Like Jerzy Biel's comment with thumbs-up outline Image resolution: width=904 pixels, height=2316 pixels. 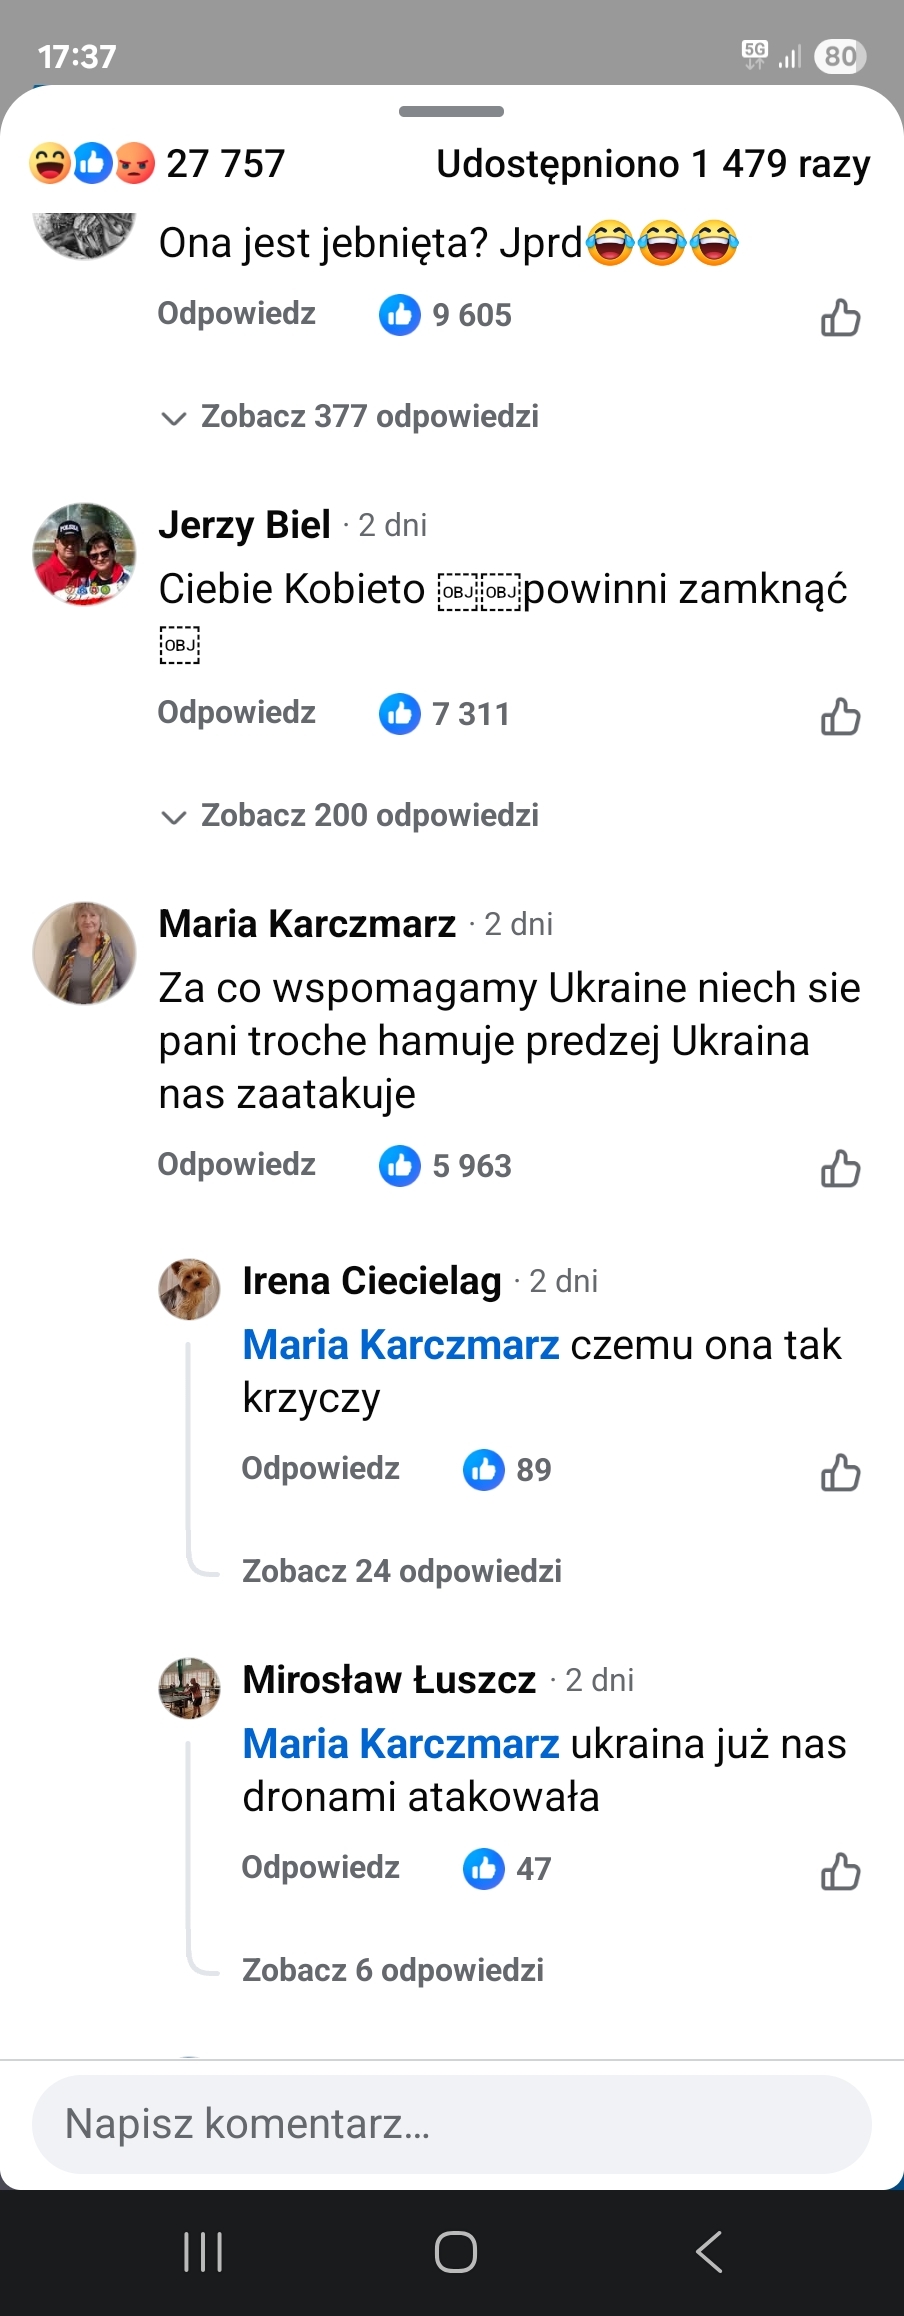pyautogui.click(x=840, y=716)
